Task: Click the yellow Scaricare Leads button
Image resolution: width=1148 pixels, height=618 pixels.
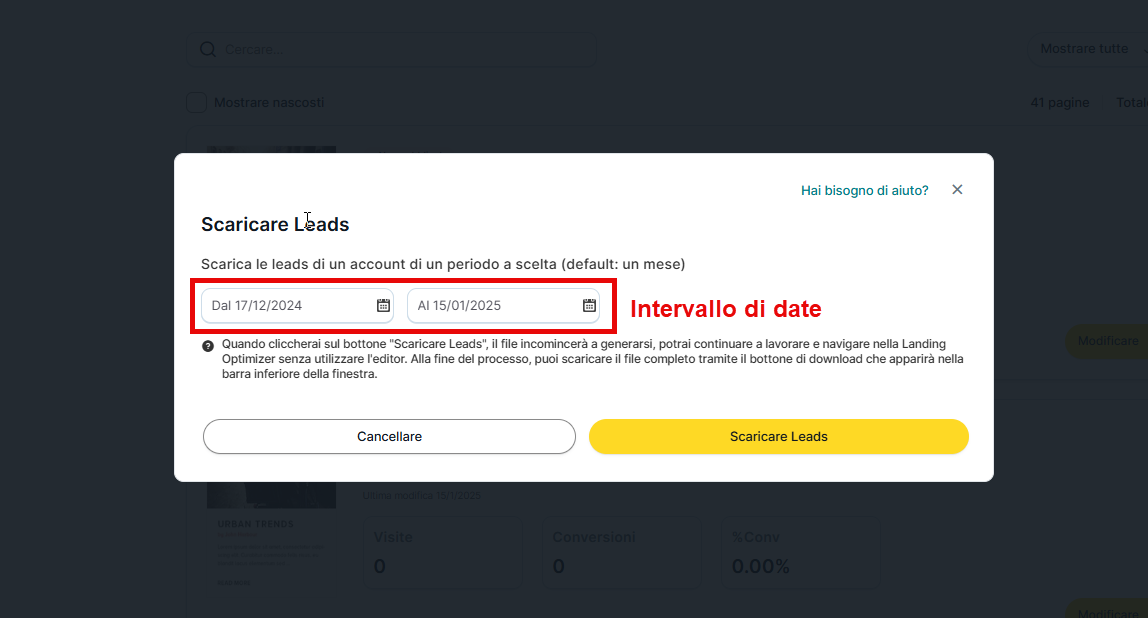Action: 778,436
